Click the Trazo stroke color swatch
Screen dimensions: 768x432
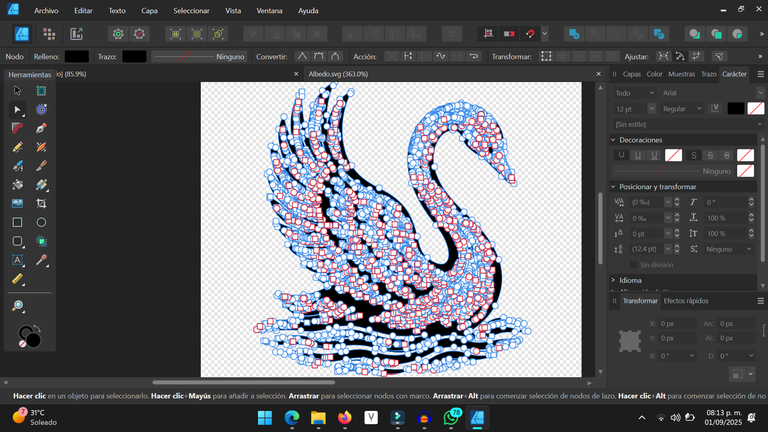coord(134,56)
